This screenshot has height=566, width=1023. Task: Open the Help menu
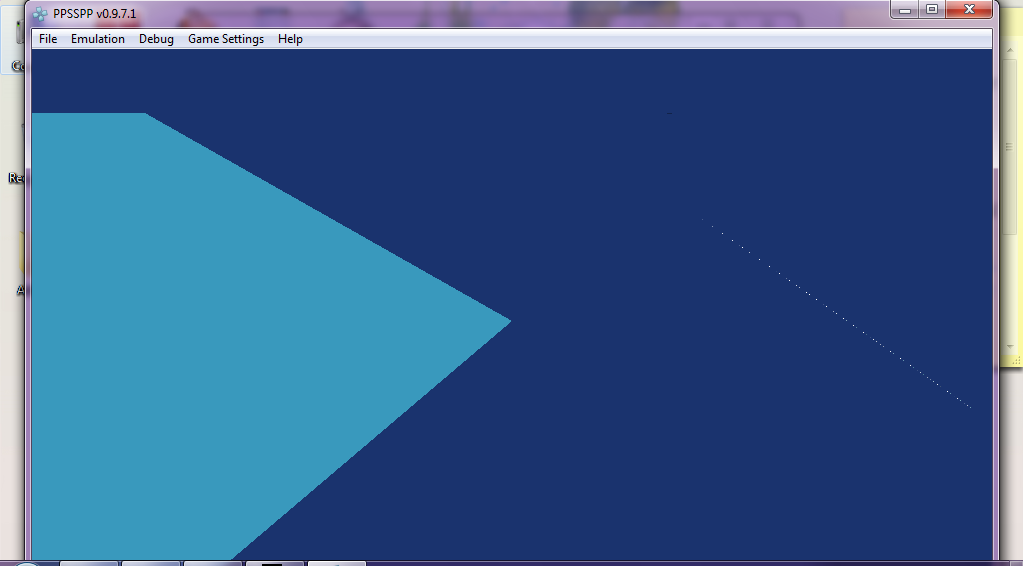290,39
